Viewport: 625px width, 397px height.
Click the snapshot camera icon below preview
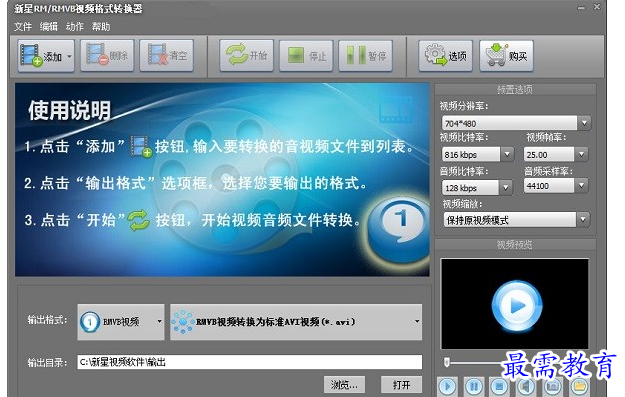click(x=553, y=387)
